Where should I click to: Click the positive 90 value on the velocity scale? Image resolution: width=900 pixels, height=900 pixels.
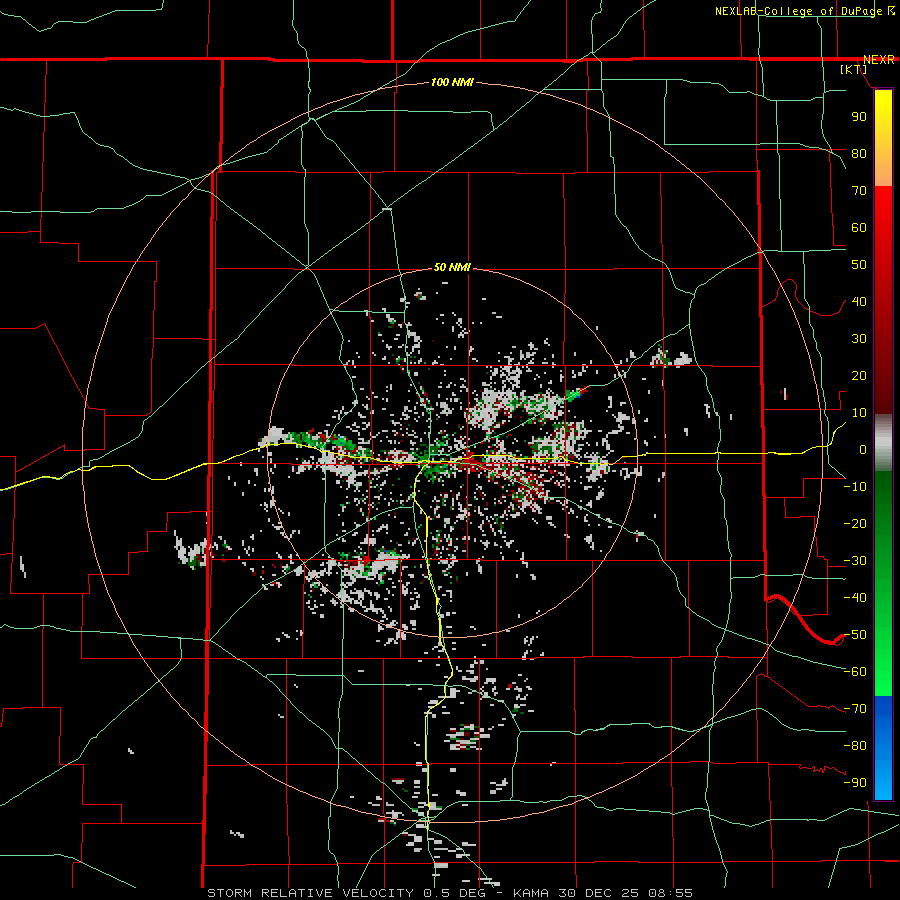tap(859, 117)
